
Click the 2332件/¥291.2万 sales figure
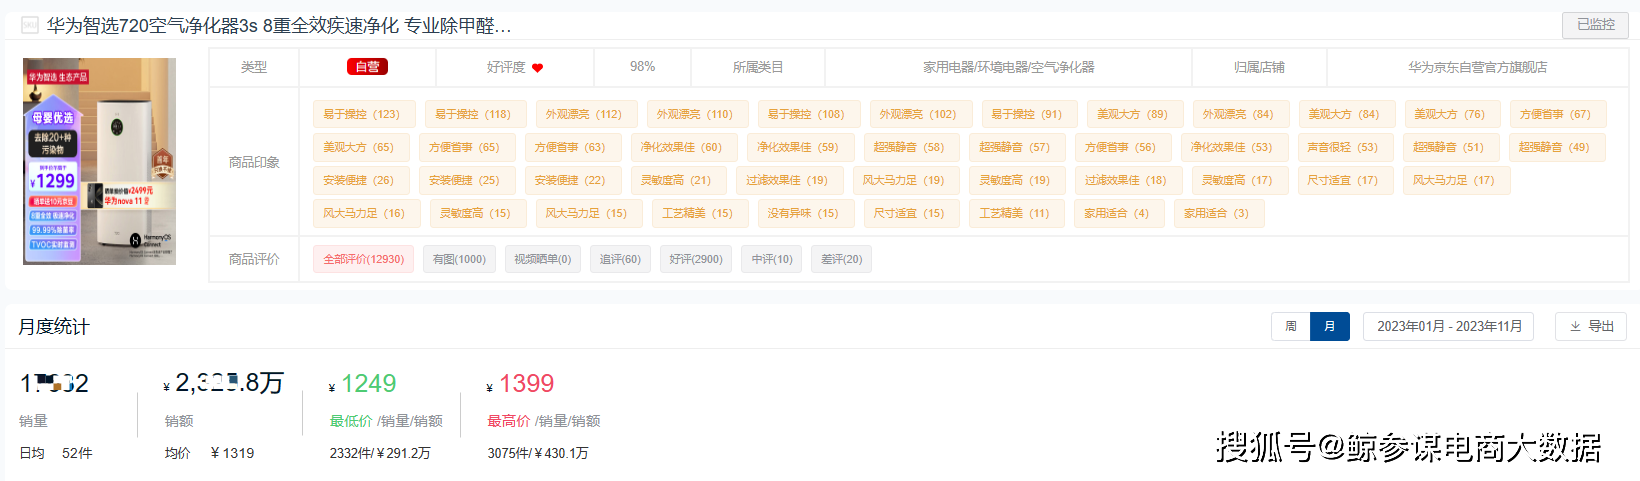pos(380,453)
